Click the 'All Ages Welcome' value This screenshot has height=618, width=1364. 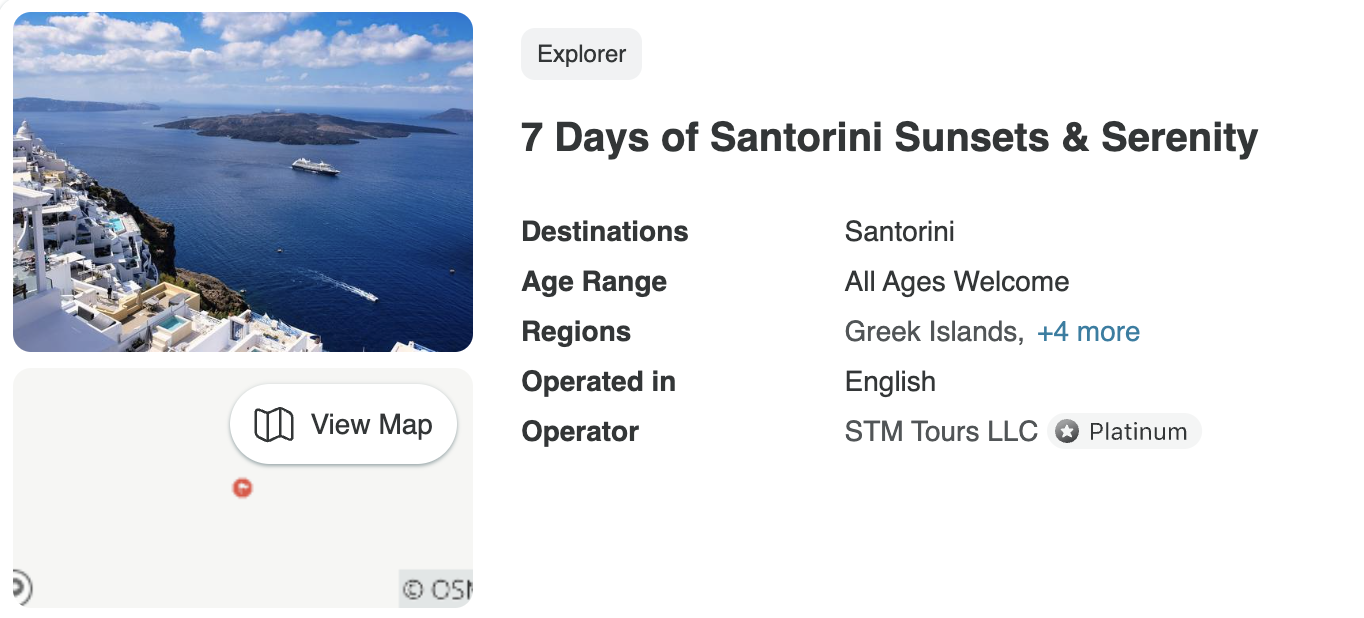click(x=956, y=282)
